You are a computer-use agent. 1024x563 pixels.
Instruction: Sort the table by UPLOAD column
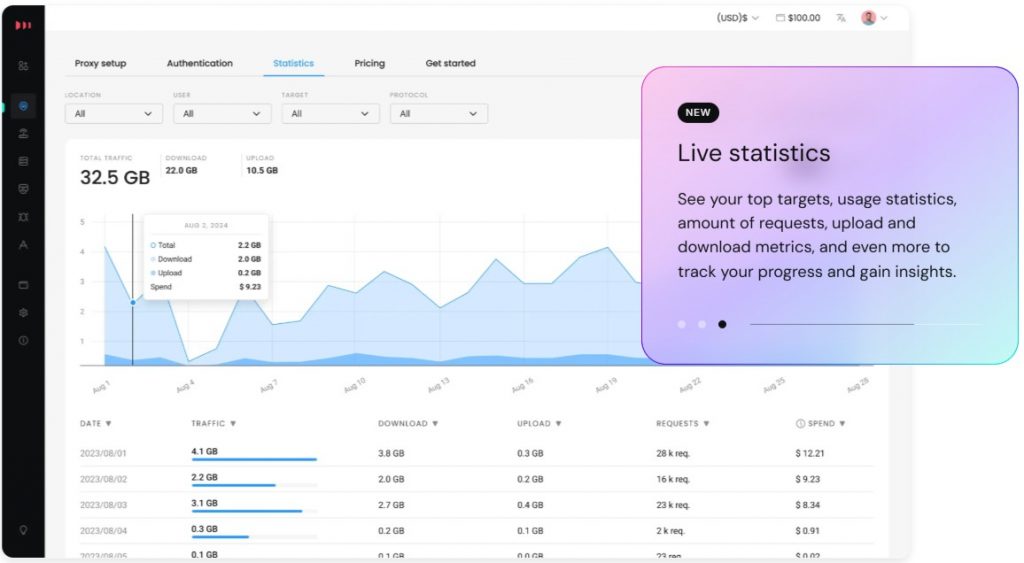point(539,424)
